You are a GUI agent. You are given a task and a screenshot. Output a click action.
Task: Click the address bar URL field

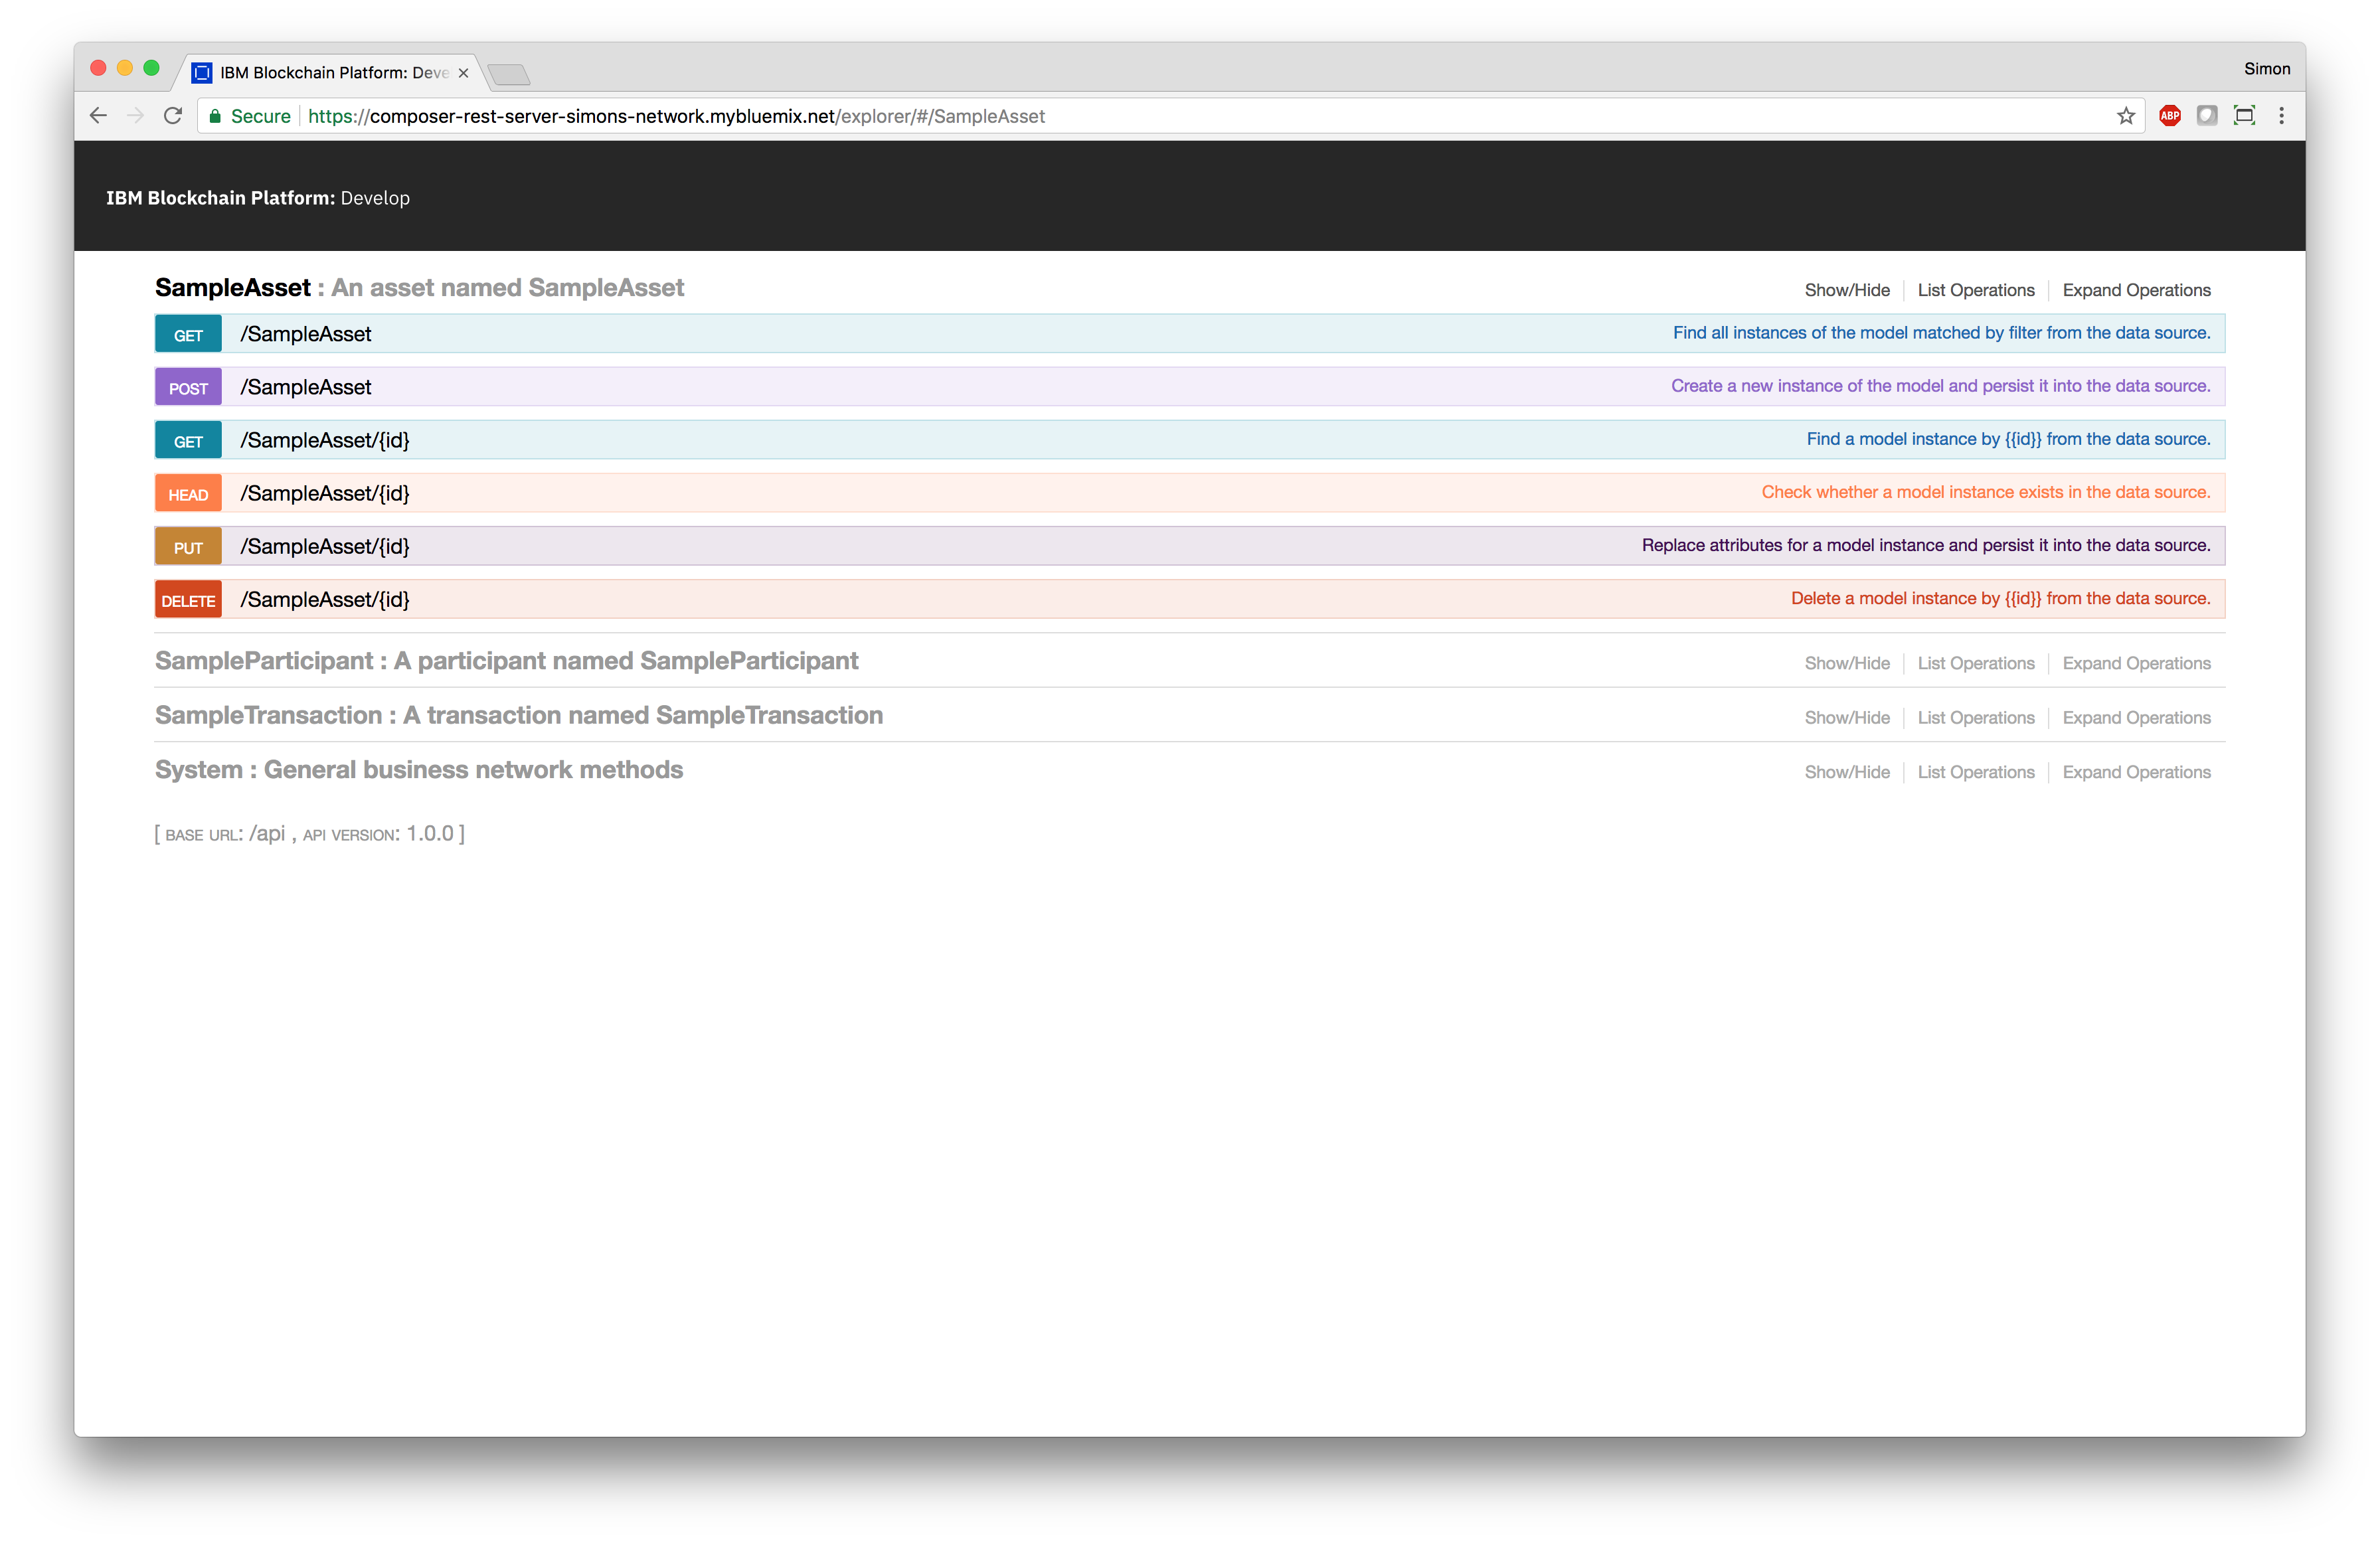(x=1100, y=116)
